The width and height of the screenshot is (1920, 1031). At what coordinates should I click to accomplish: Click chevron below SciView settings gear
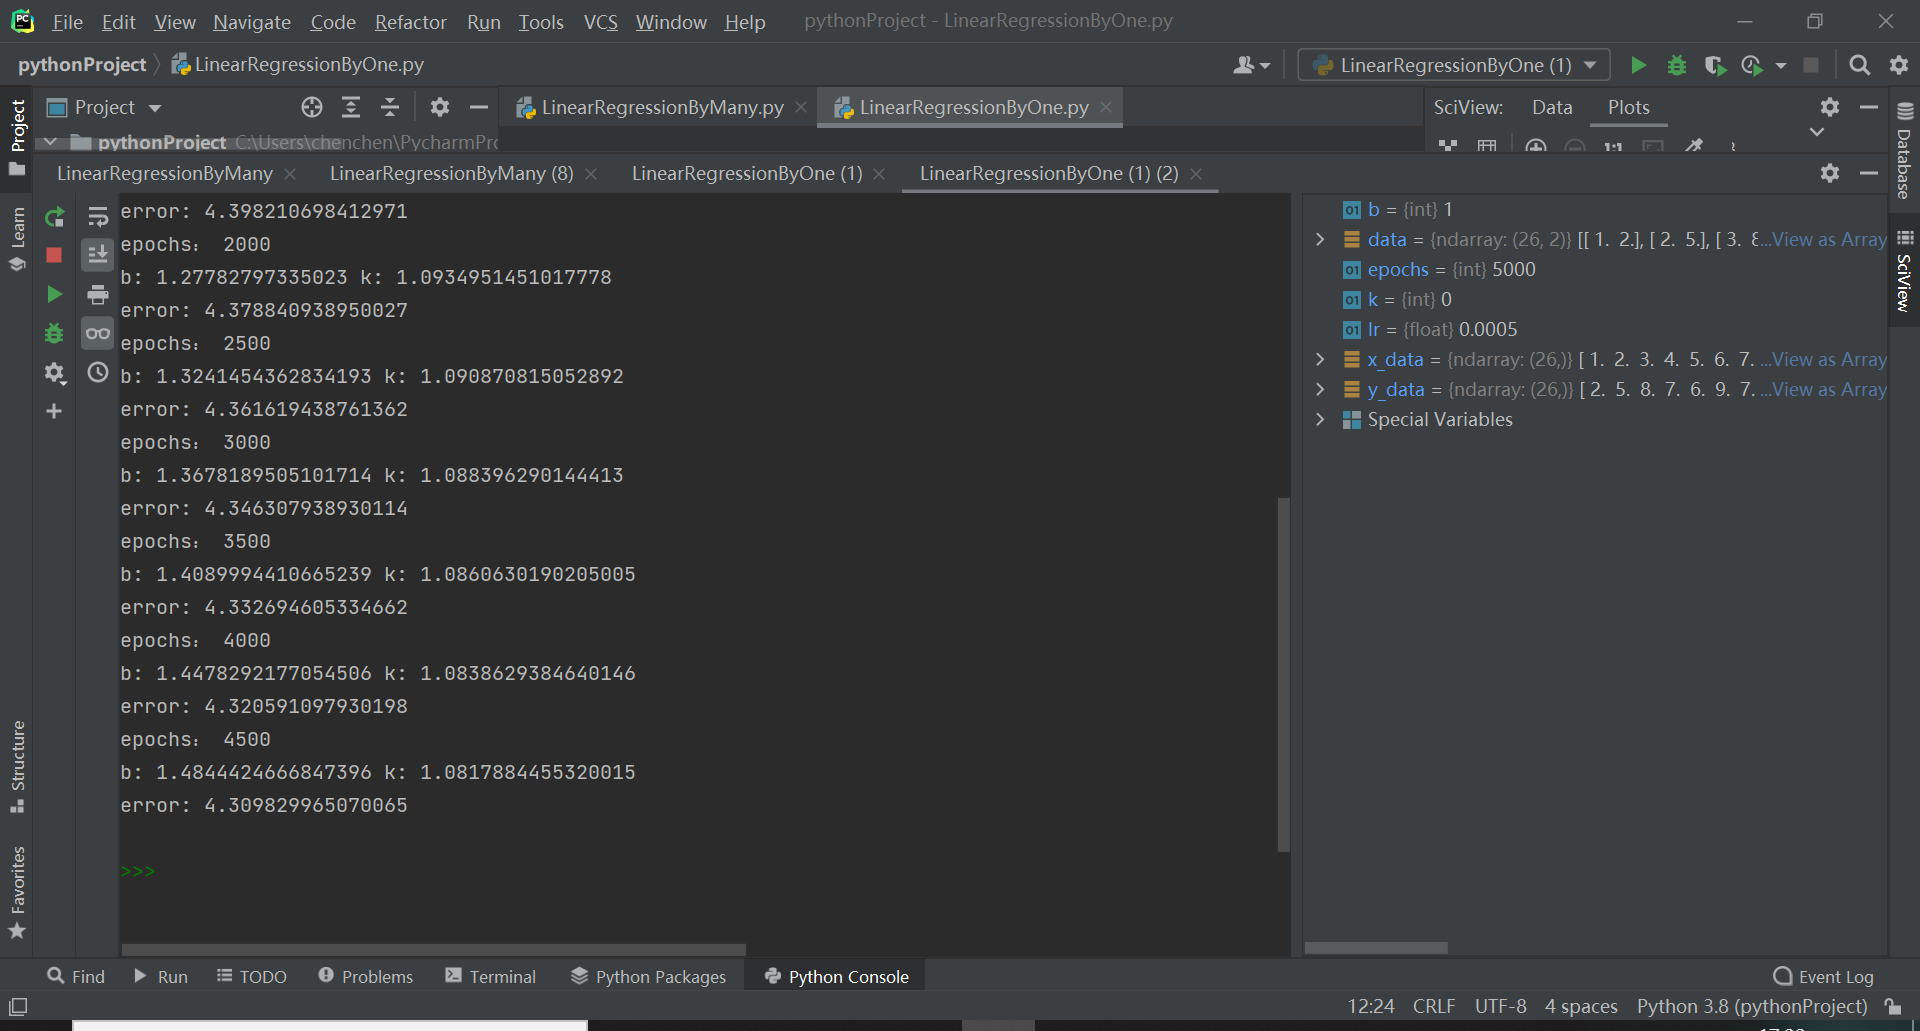pyautogui.click(x=1817, y=132)
